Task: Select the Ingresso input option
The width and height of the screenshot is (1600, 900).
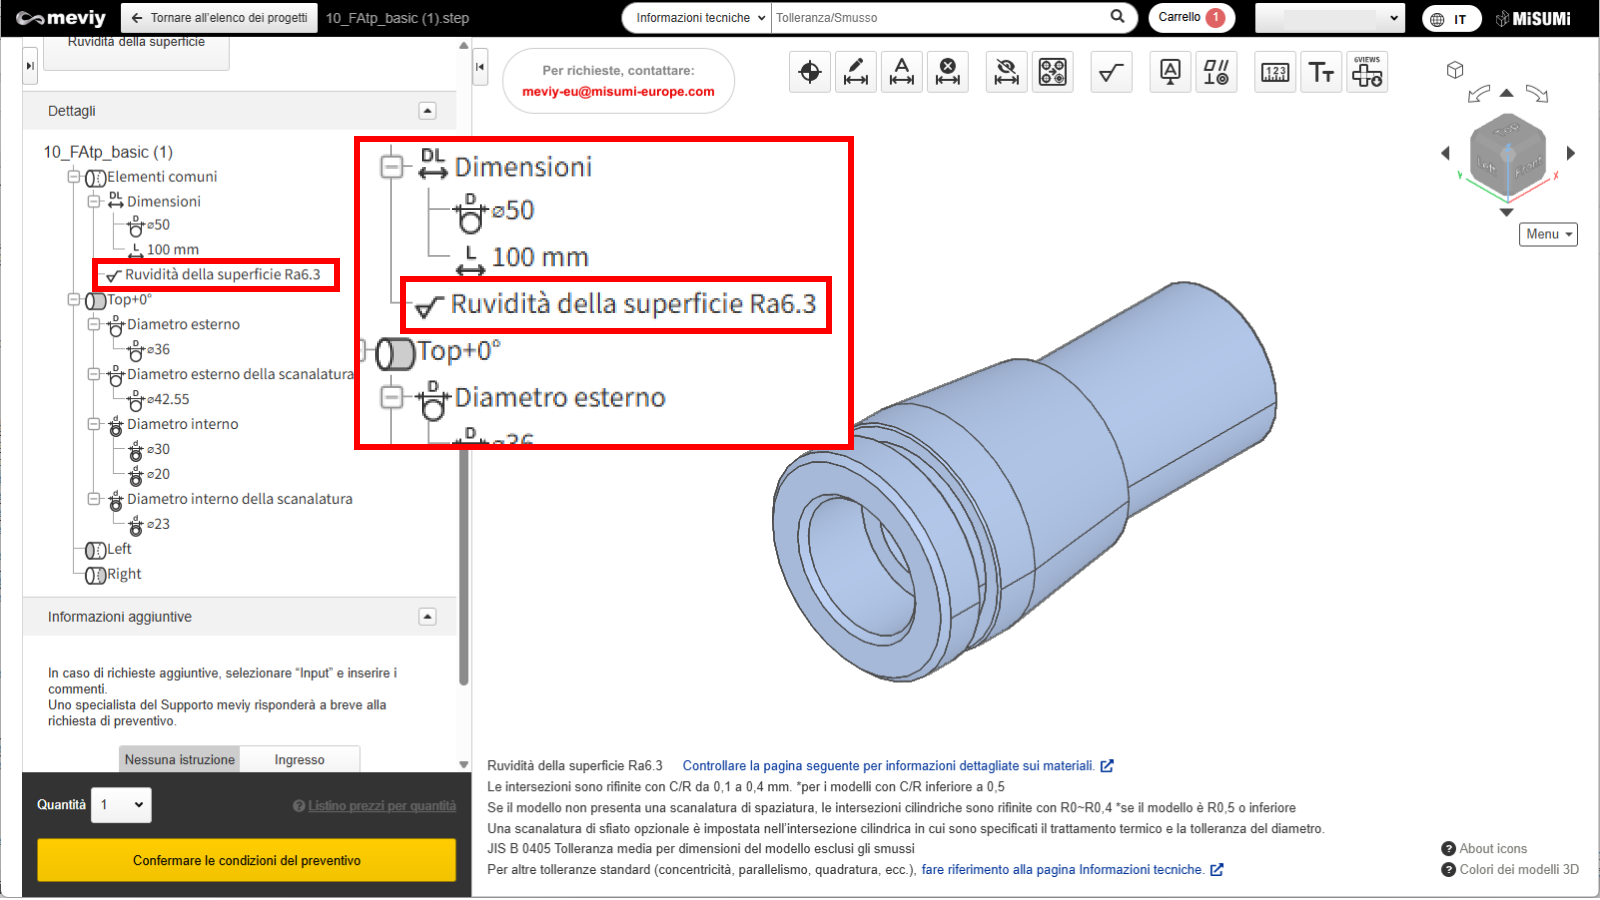Action: point(300,760)
